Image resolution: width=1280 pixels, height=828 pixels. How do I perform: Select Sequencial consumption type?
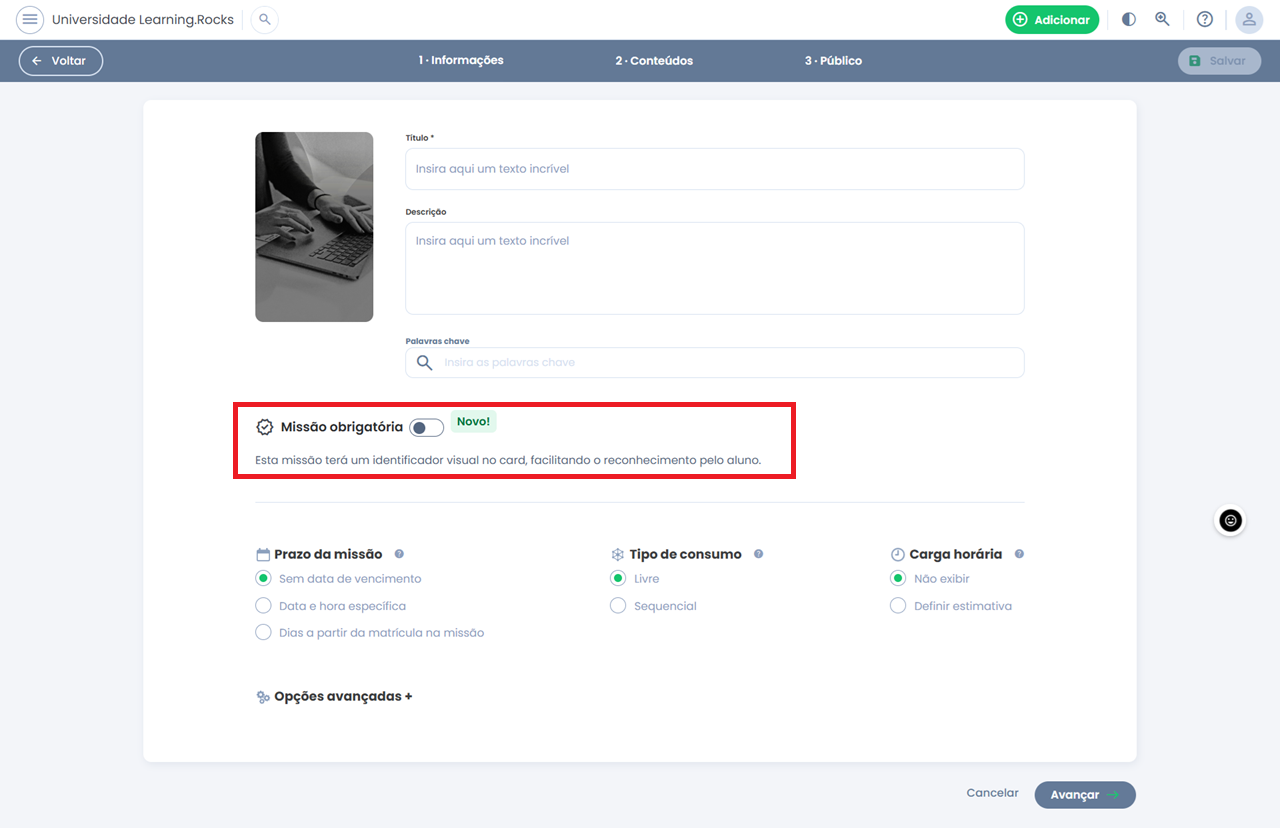coord(618,606)
